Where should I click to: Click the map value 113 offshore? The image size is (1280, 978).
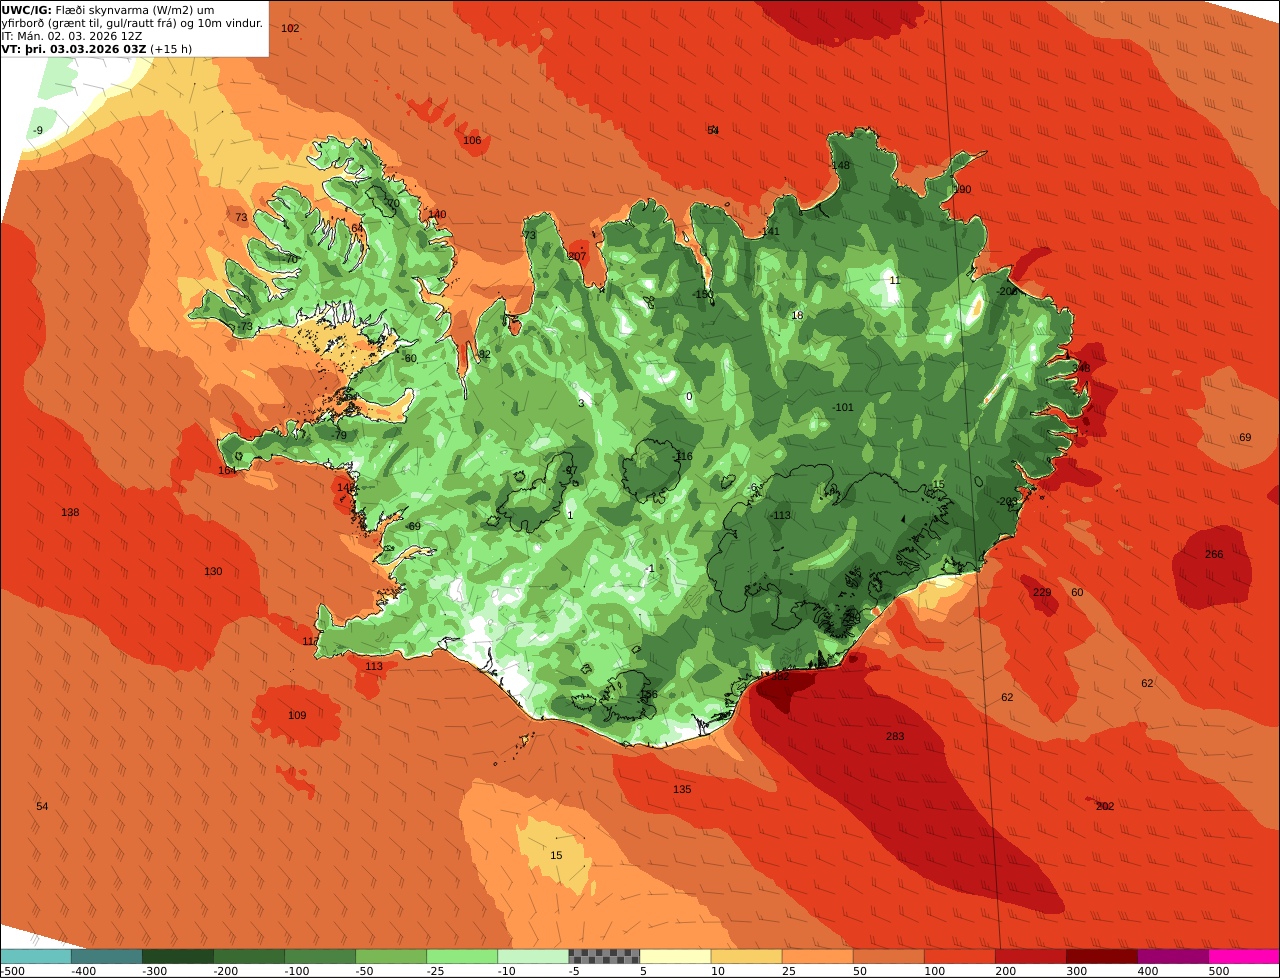point(374,666)
